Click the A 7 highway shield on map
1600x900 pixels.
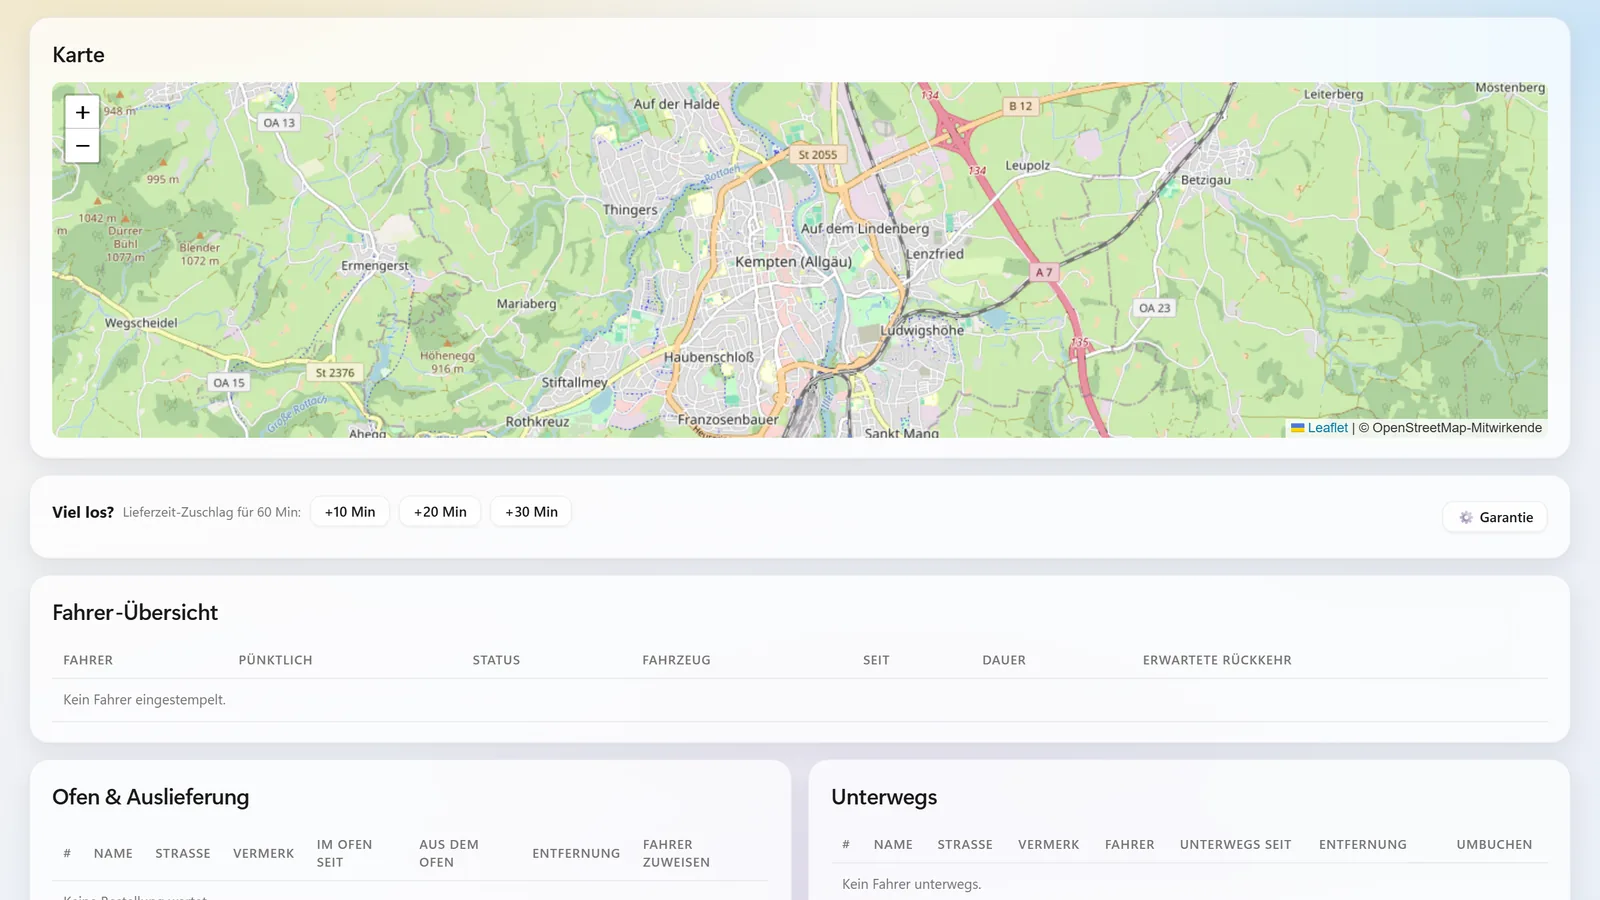point(1044,272)
